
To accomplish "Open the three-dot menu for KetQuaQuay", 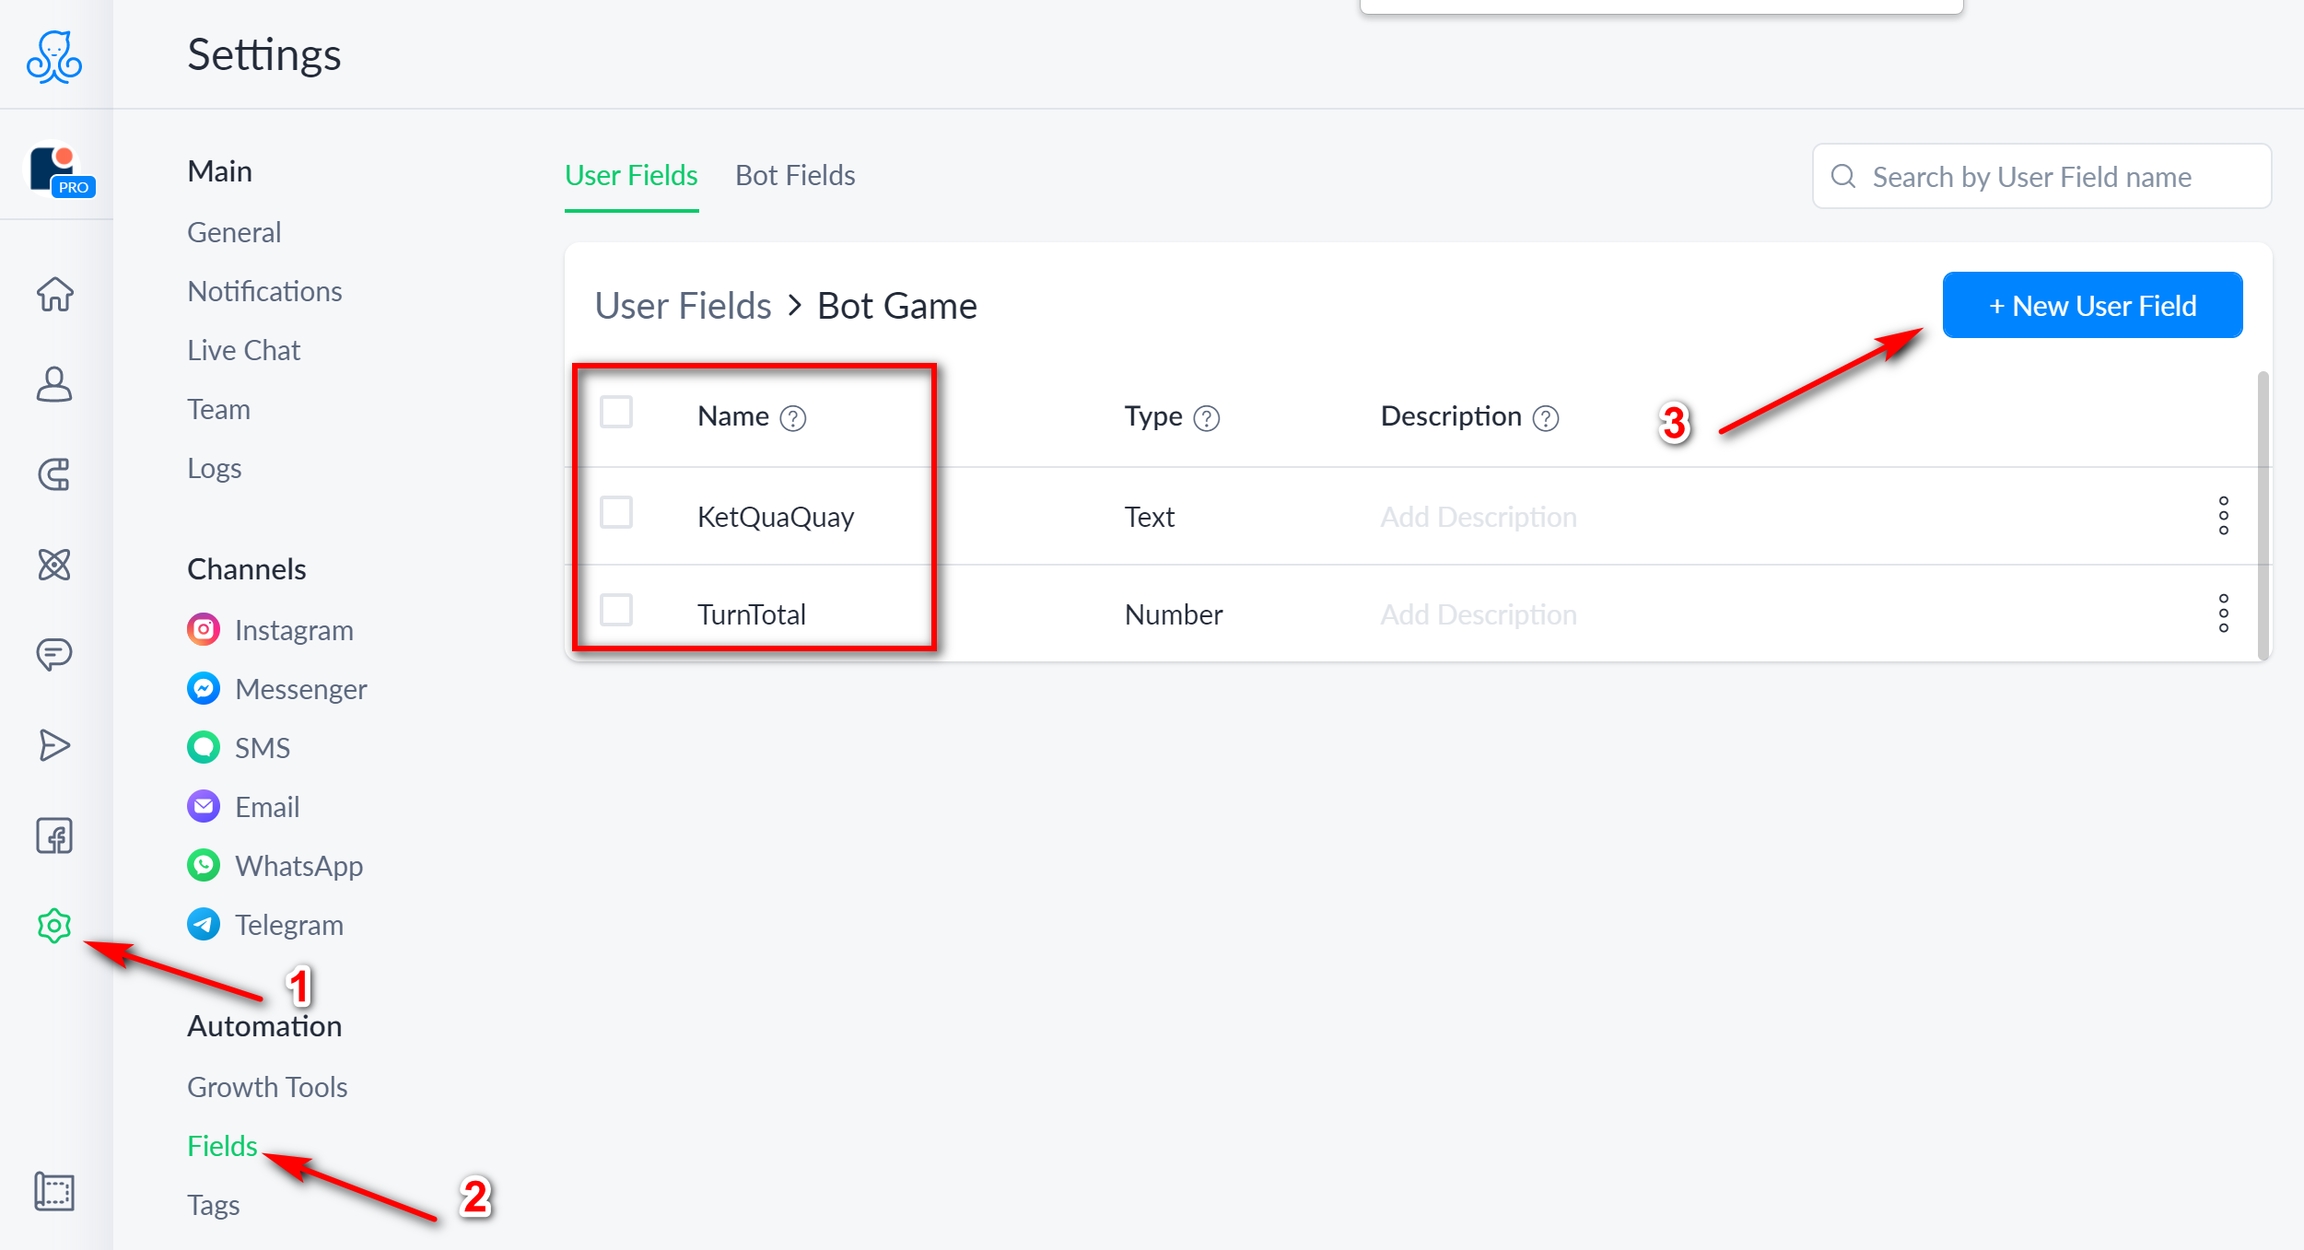I will 2223,516.
